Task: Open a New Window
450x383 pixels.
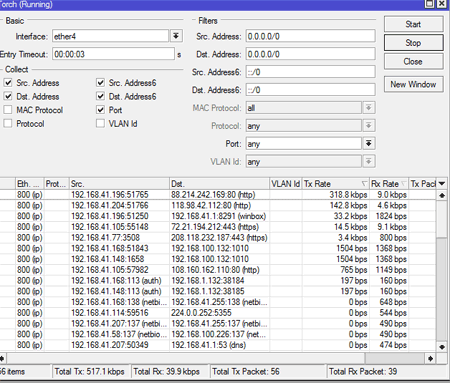Action: [x=413, y=84]
